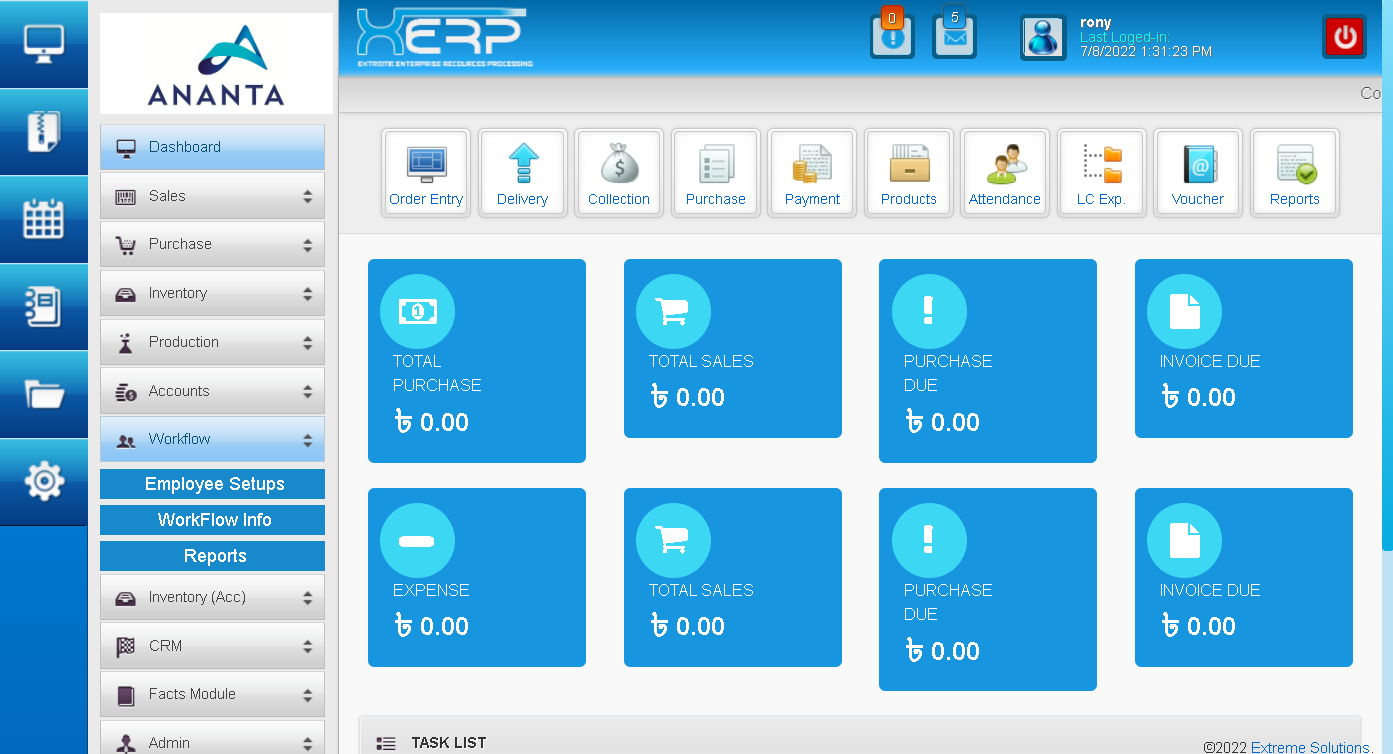Open the calendar icon in left bar
The image size is (1393, 754).
(44, 219)
